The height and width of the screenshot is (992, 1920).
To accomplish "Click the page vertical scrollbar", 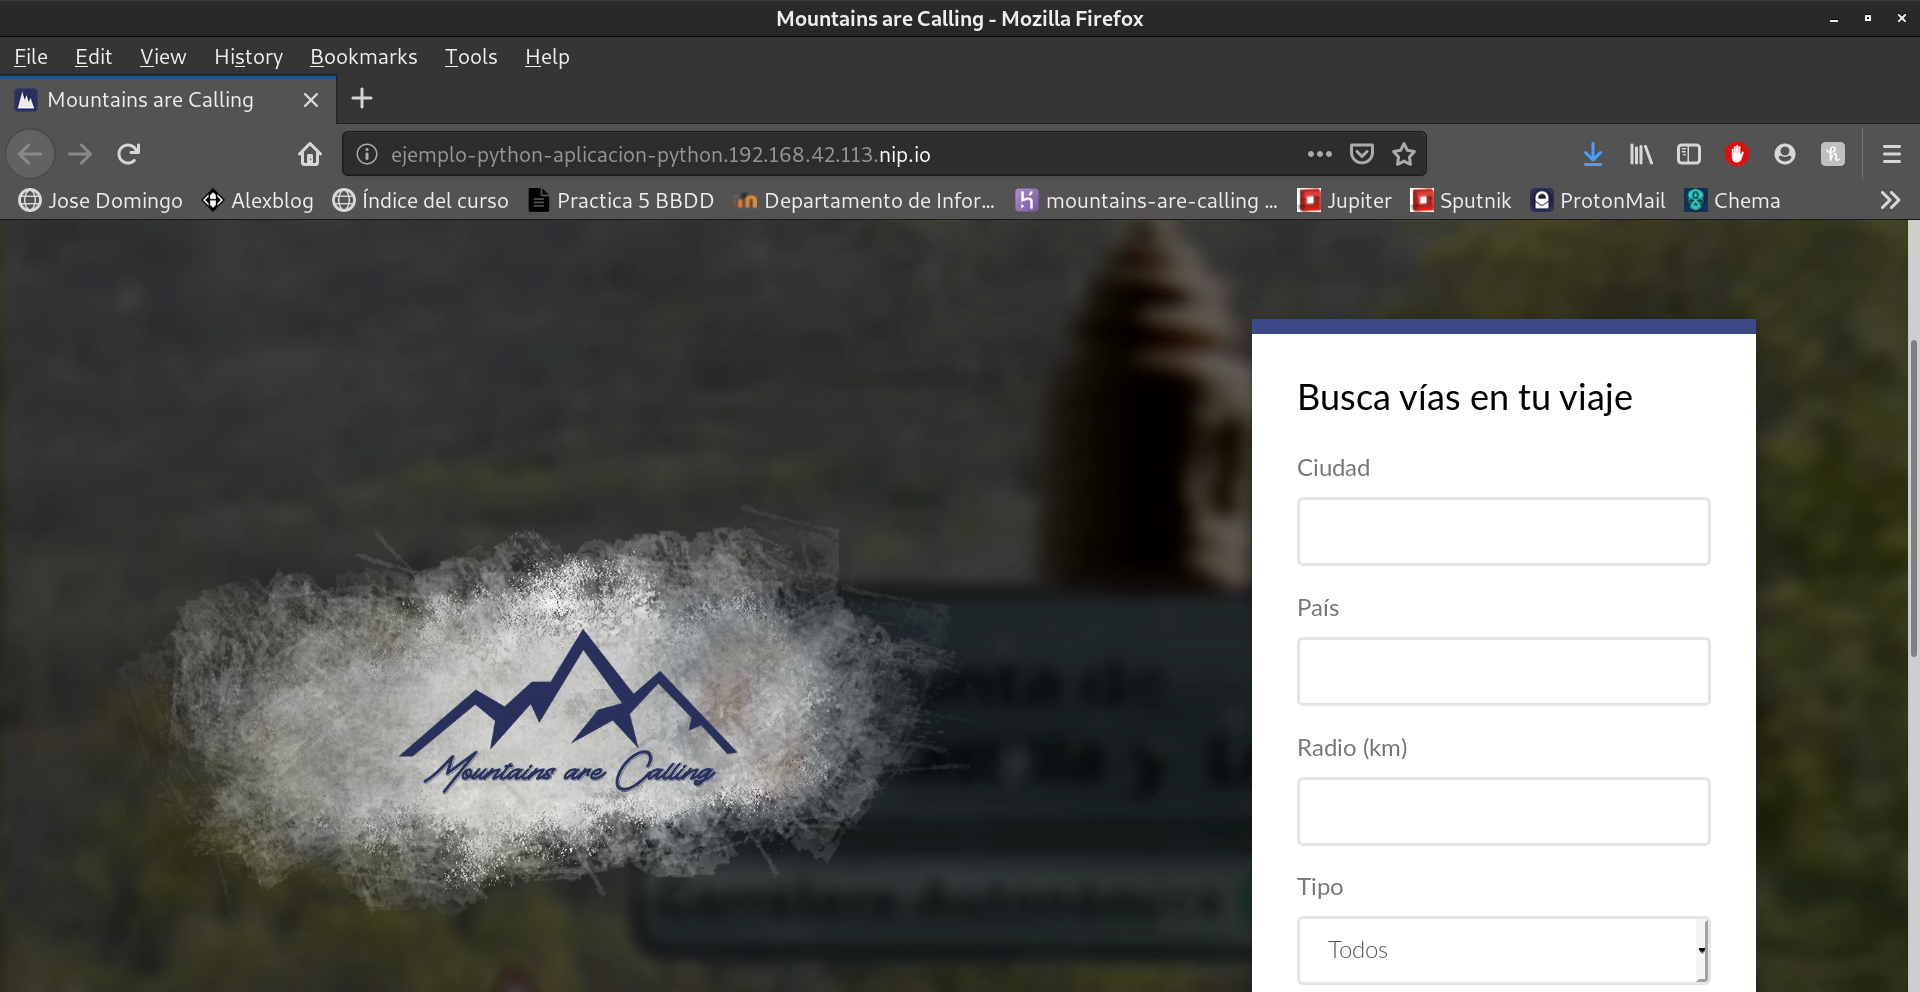I will (1913, 500).
